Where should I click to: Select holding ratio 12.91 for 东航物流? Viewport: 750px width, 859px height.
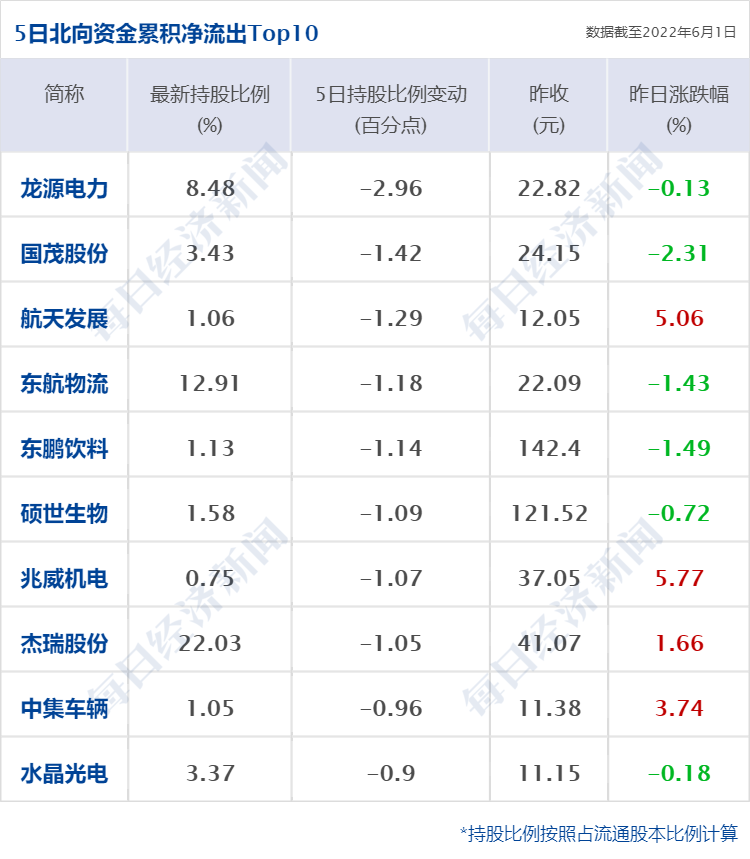210,383
